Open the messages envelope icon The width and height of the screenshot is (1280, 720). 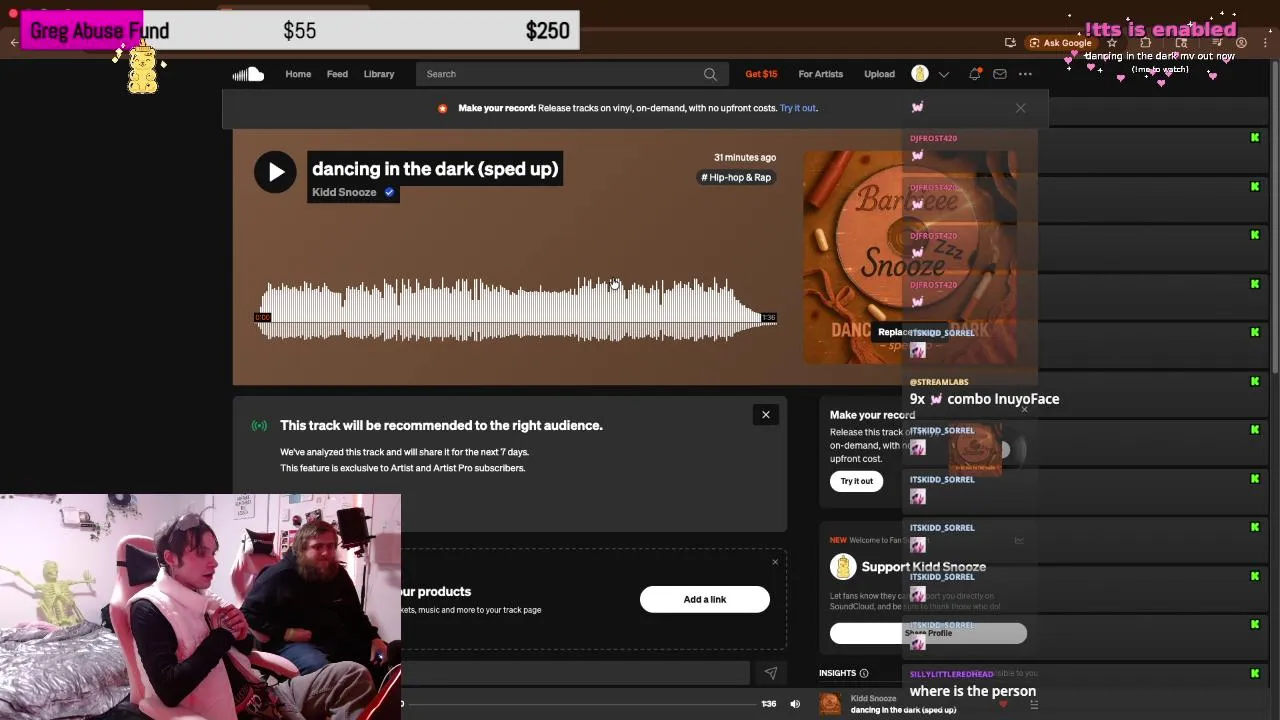click(x=999, y=74)
